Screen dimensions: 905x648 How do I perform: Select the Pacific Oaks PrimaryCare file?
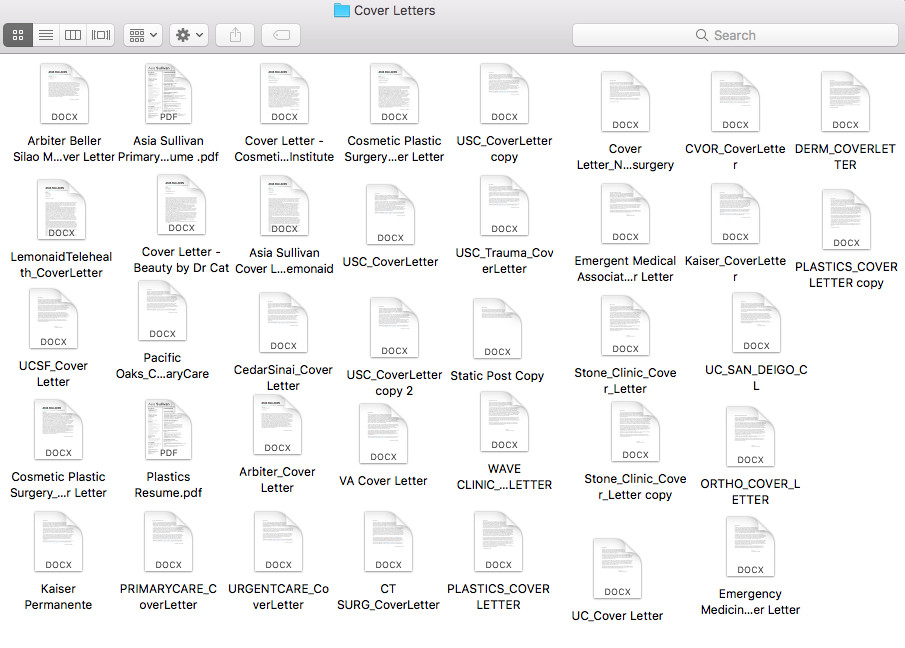point(162,310)
